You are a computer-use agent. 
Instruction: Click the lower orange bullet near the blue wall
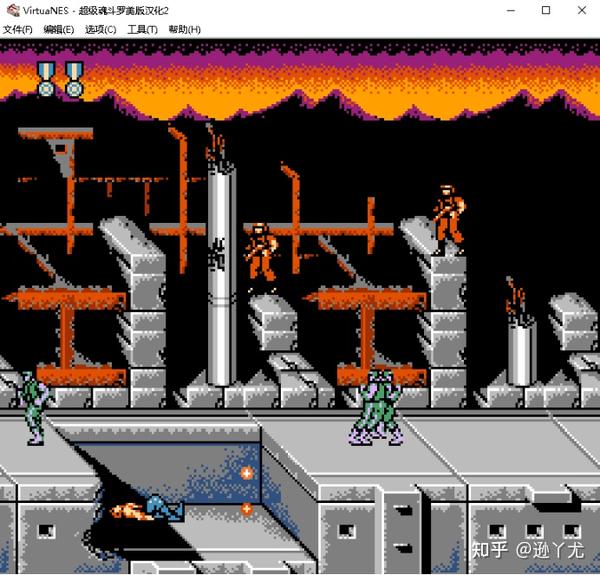point(247,509)
